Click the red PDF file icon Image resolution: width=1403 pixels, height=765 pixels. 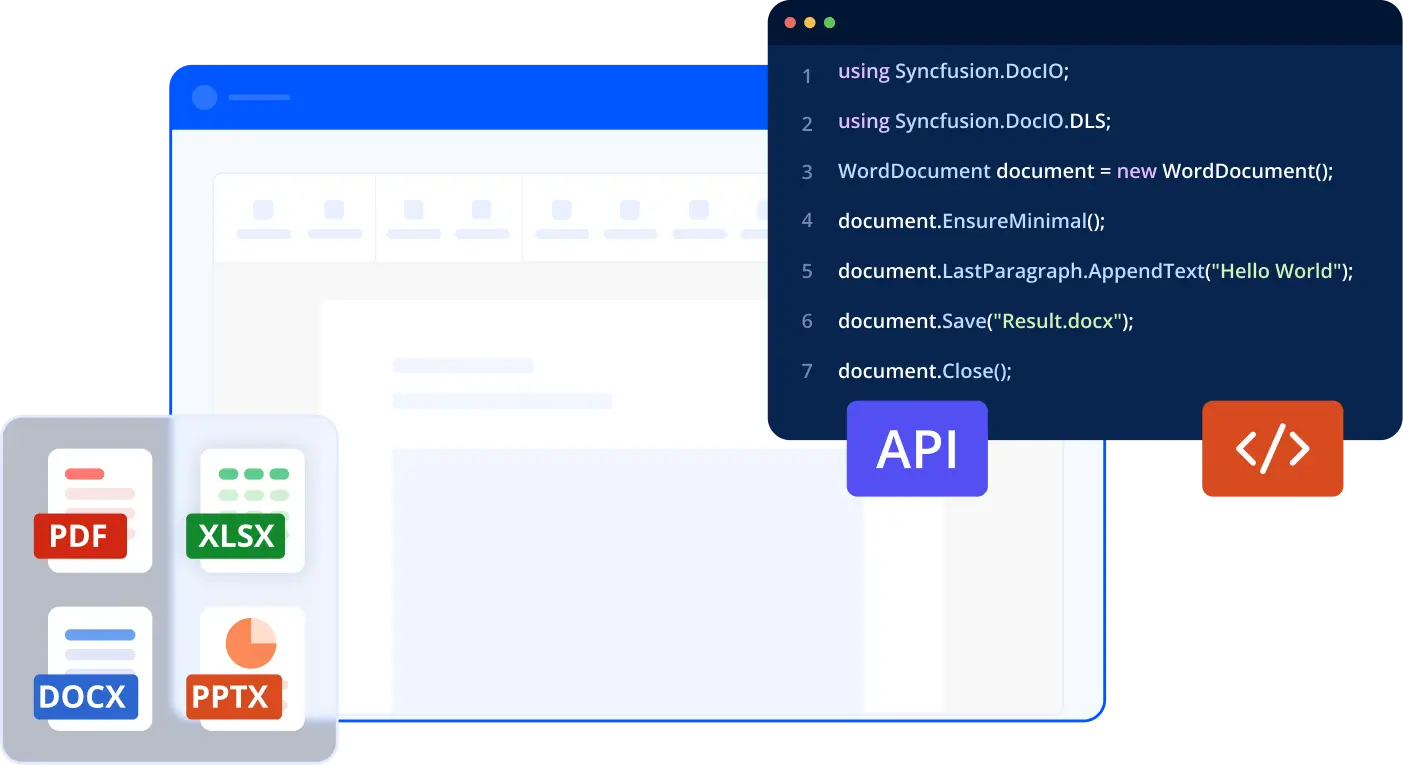92,511
